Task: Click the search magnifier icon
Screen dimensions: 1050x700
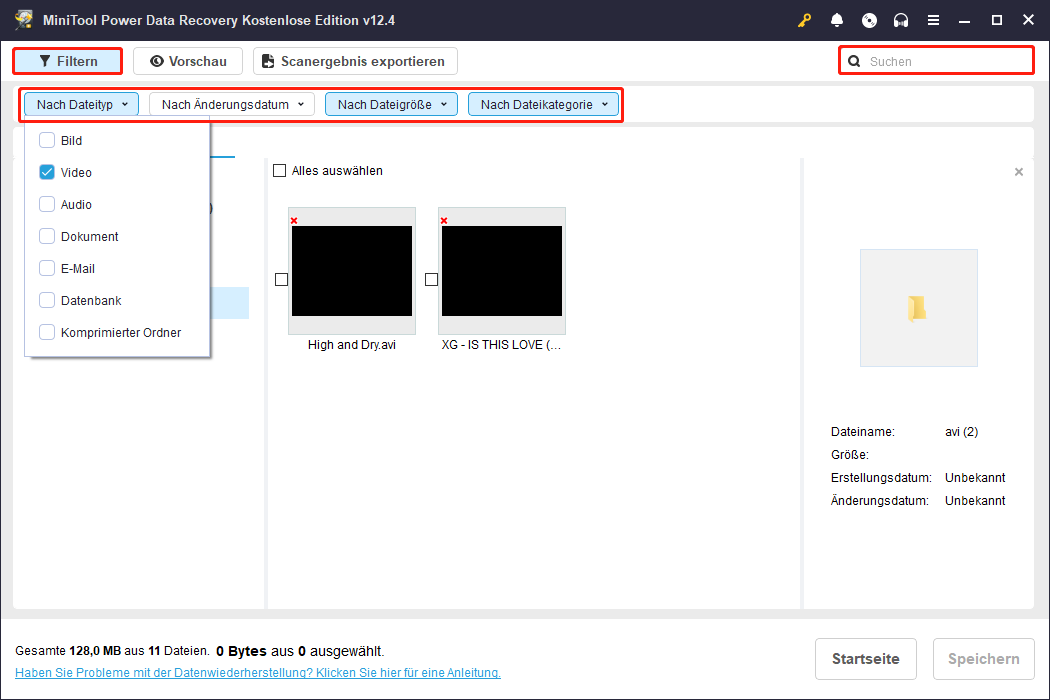Action: pos(854,62)
